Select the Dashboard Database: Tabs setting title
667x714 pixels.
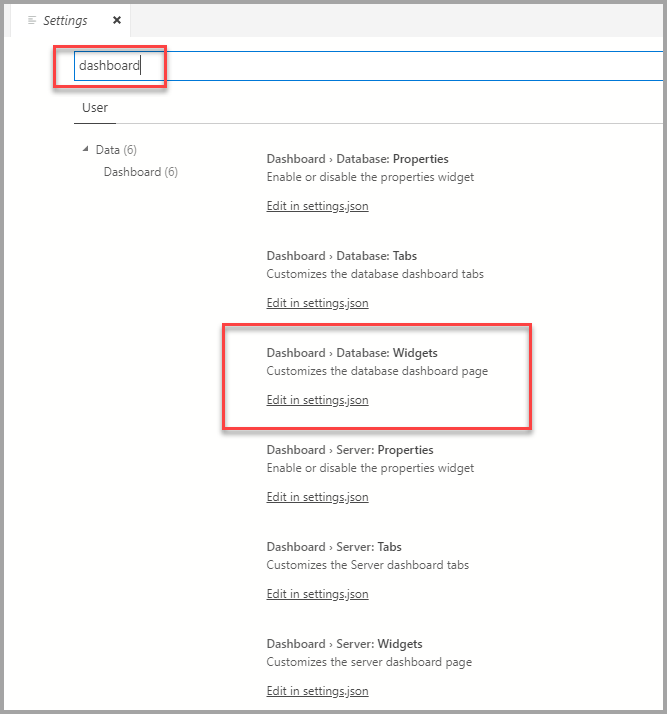tap(341, 256)
